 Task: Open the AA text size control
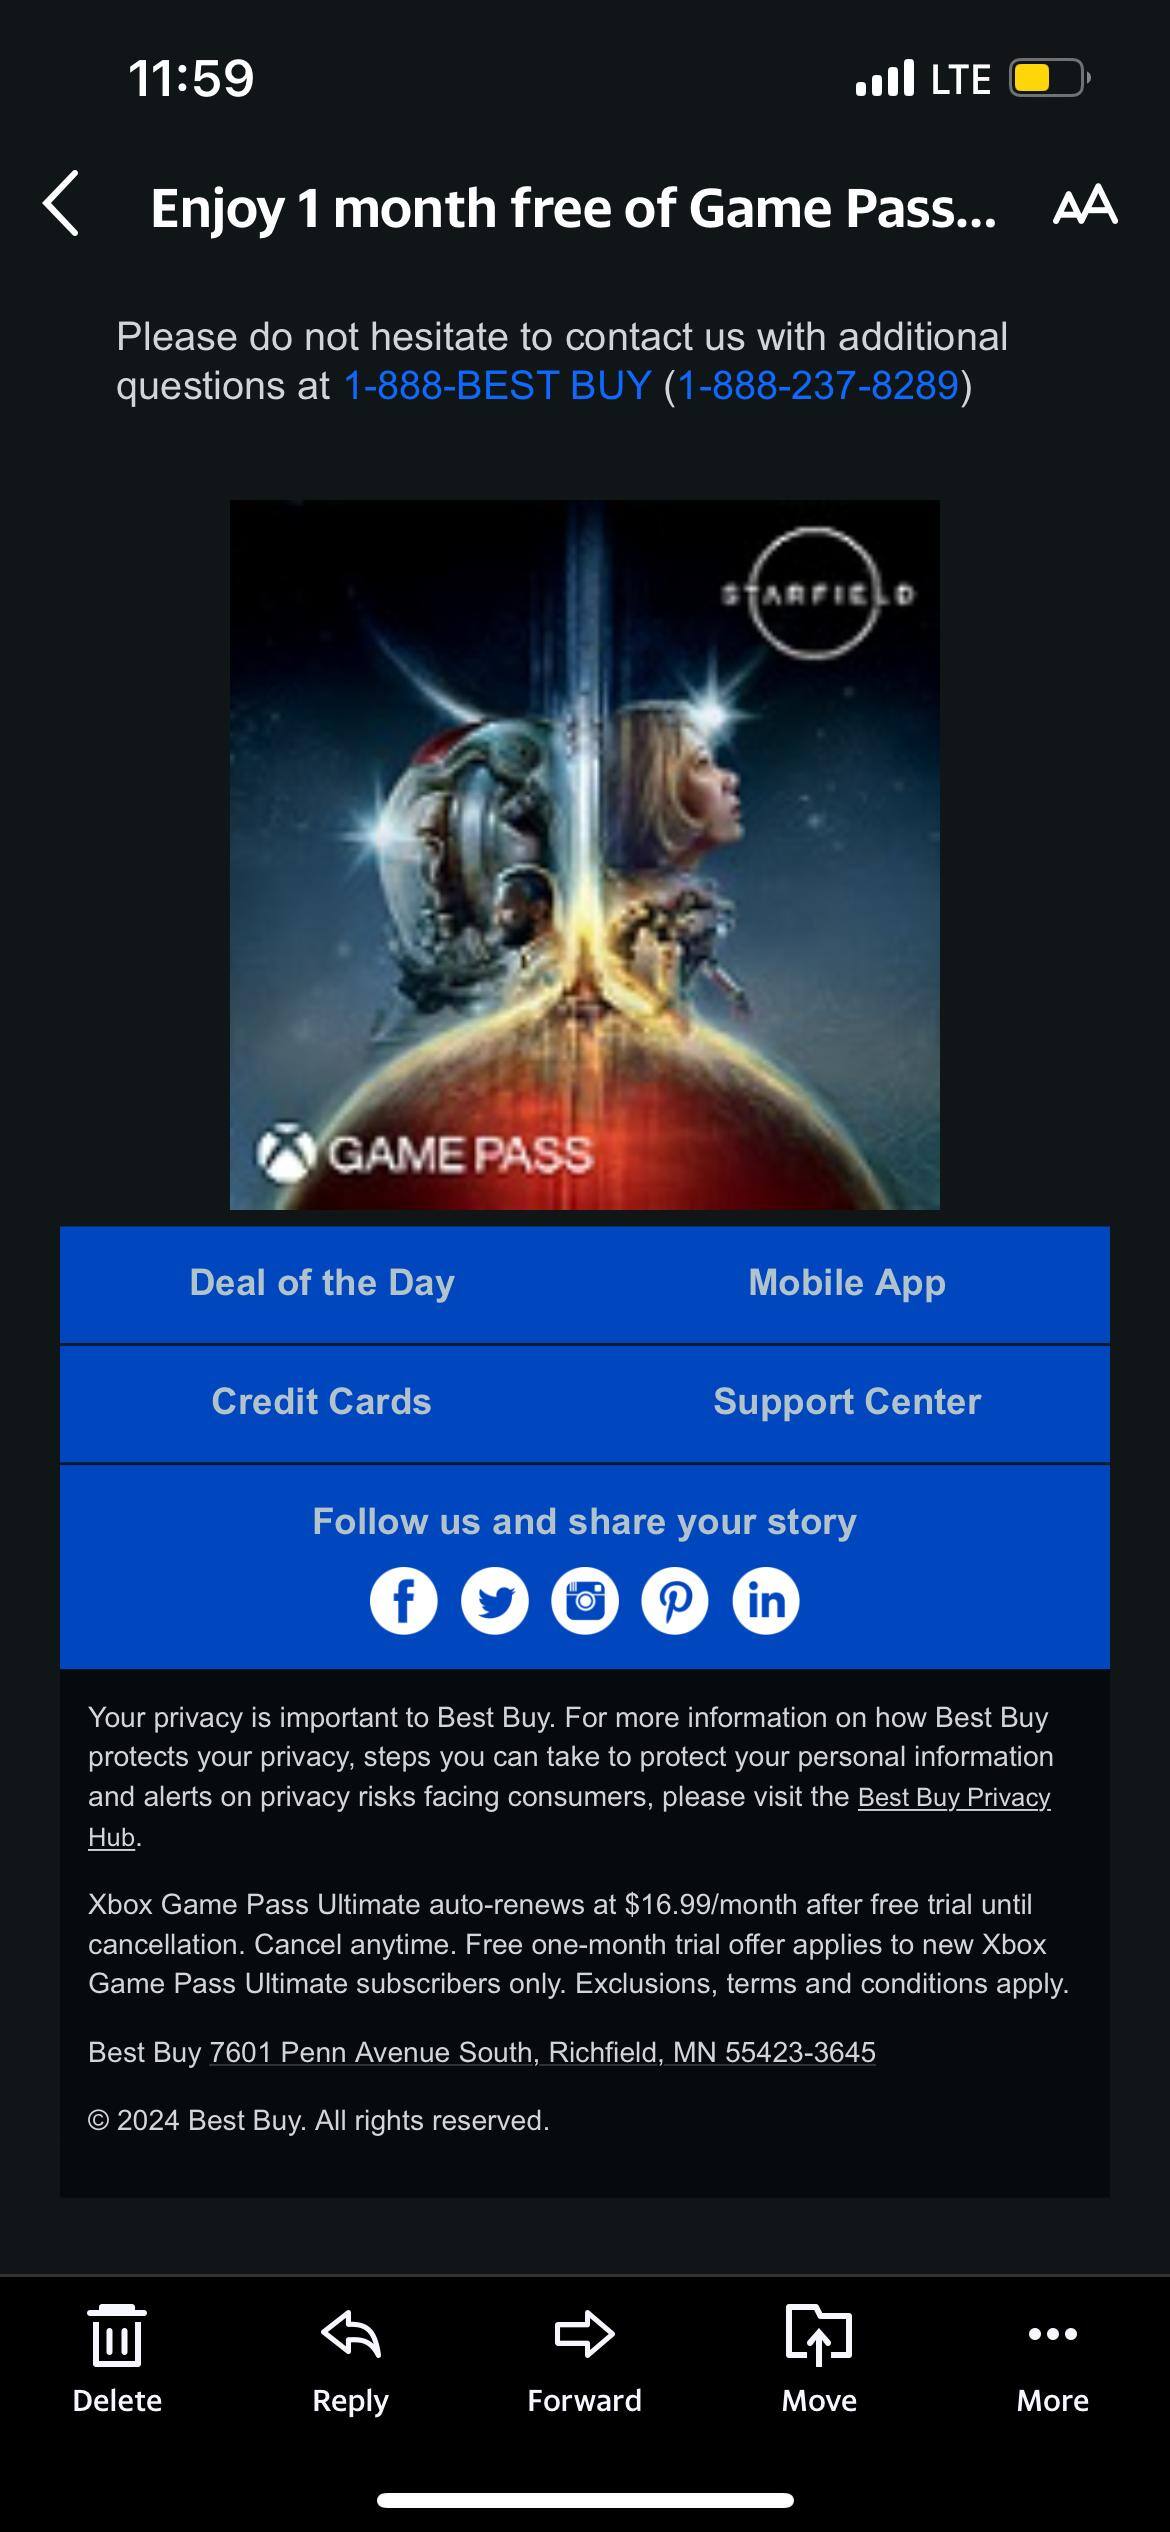[1085, 204]
